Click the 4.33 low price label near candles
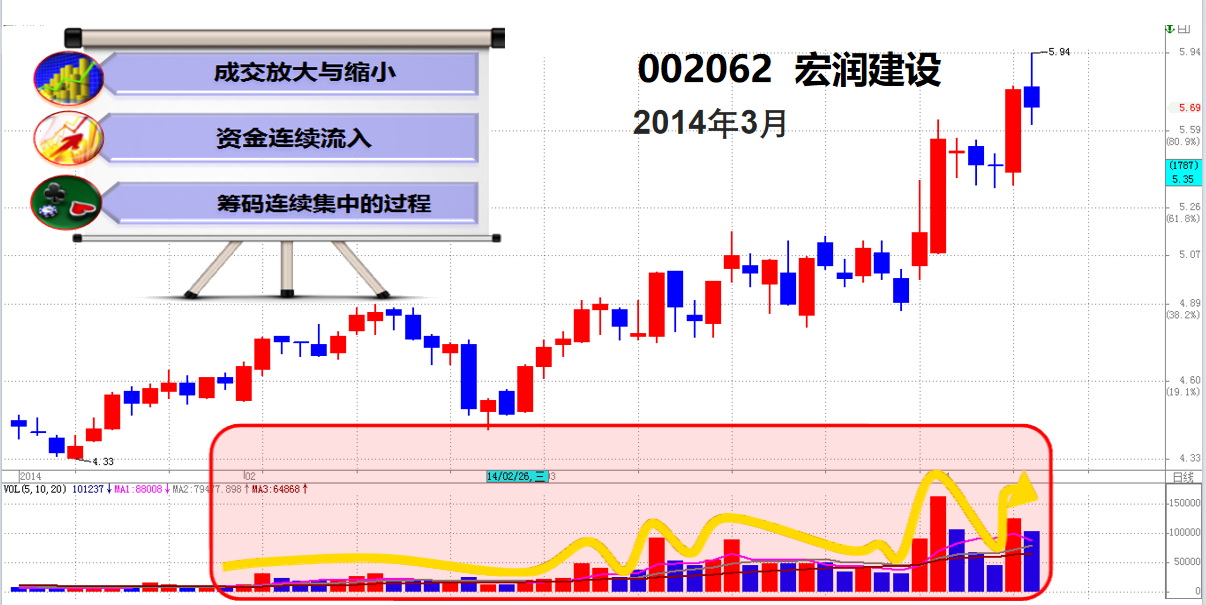Screen dimensions: 1206x605 [102, 461]
